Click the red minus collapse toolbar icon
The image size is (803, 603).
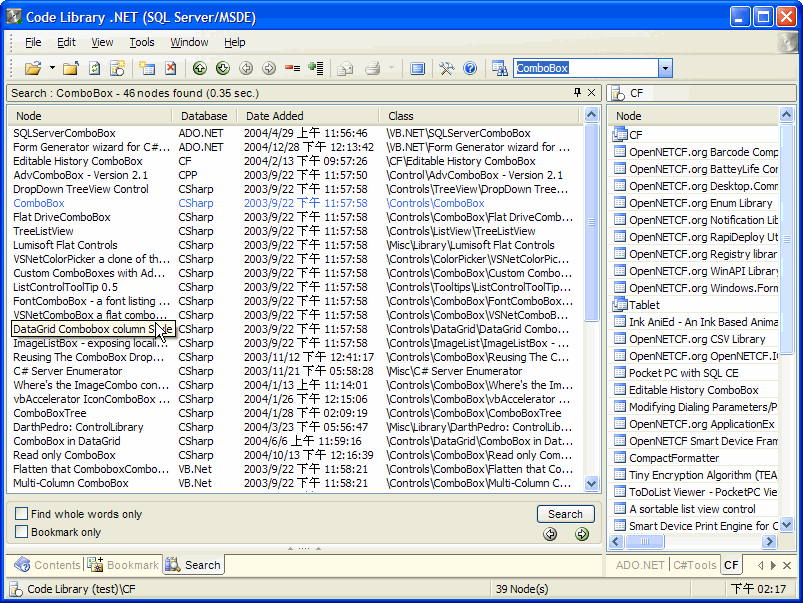pos(292,68)
